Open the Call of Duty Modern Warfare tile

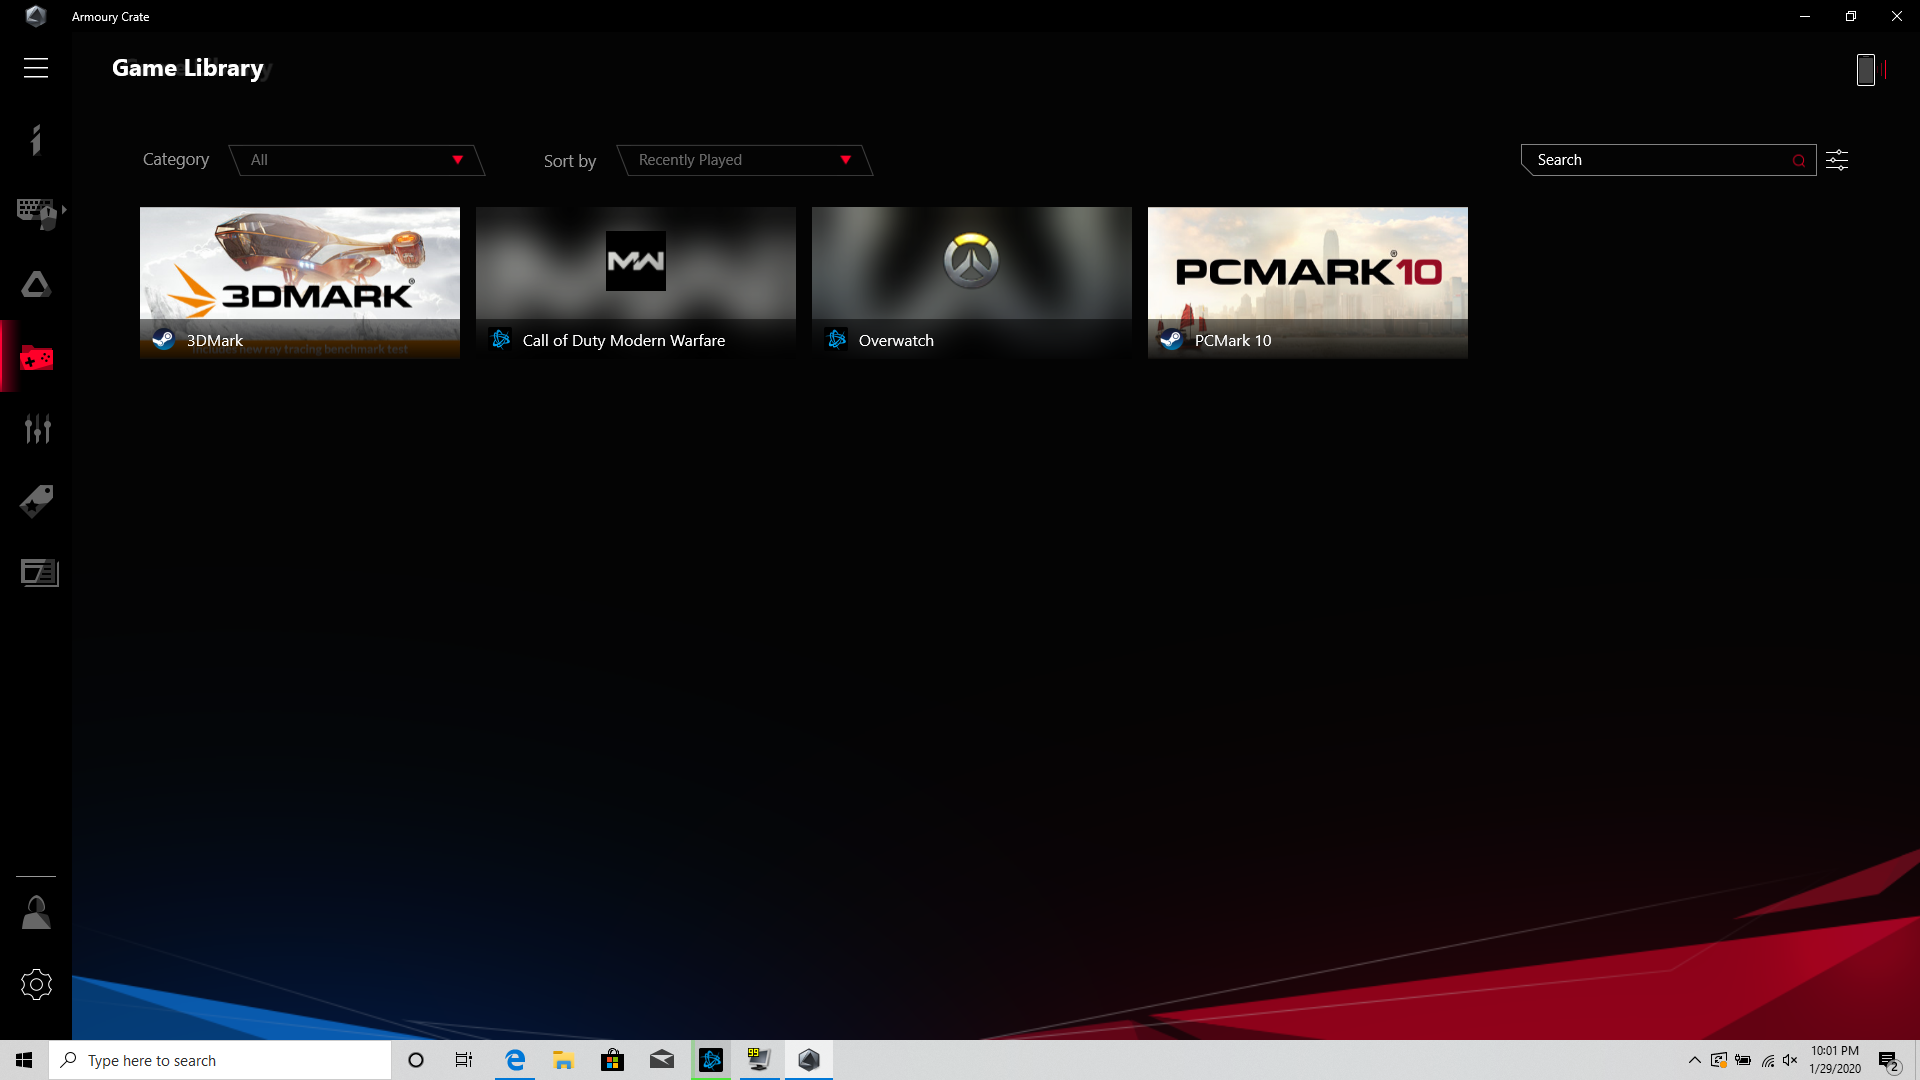pyautogui.click(x=636, y=282)
